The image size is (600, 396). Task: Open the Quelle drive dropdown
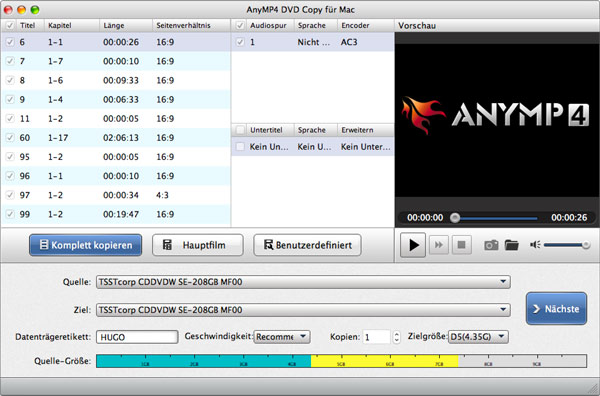tap(303, 282)
